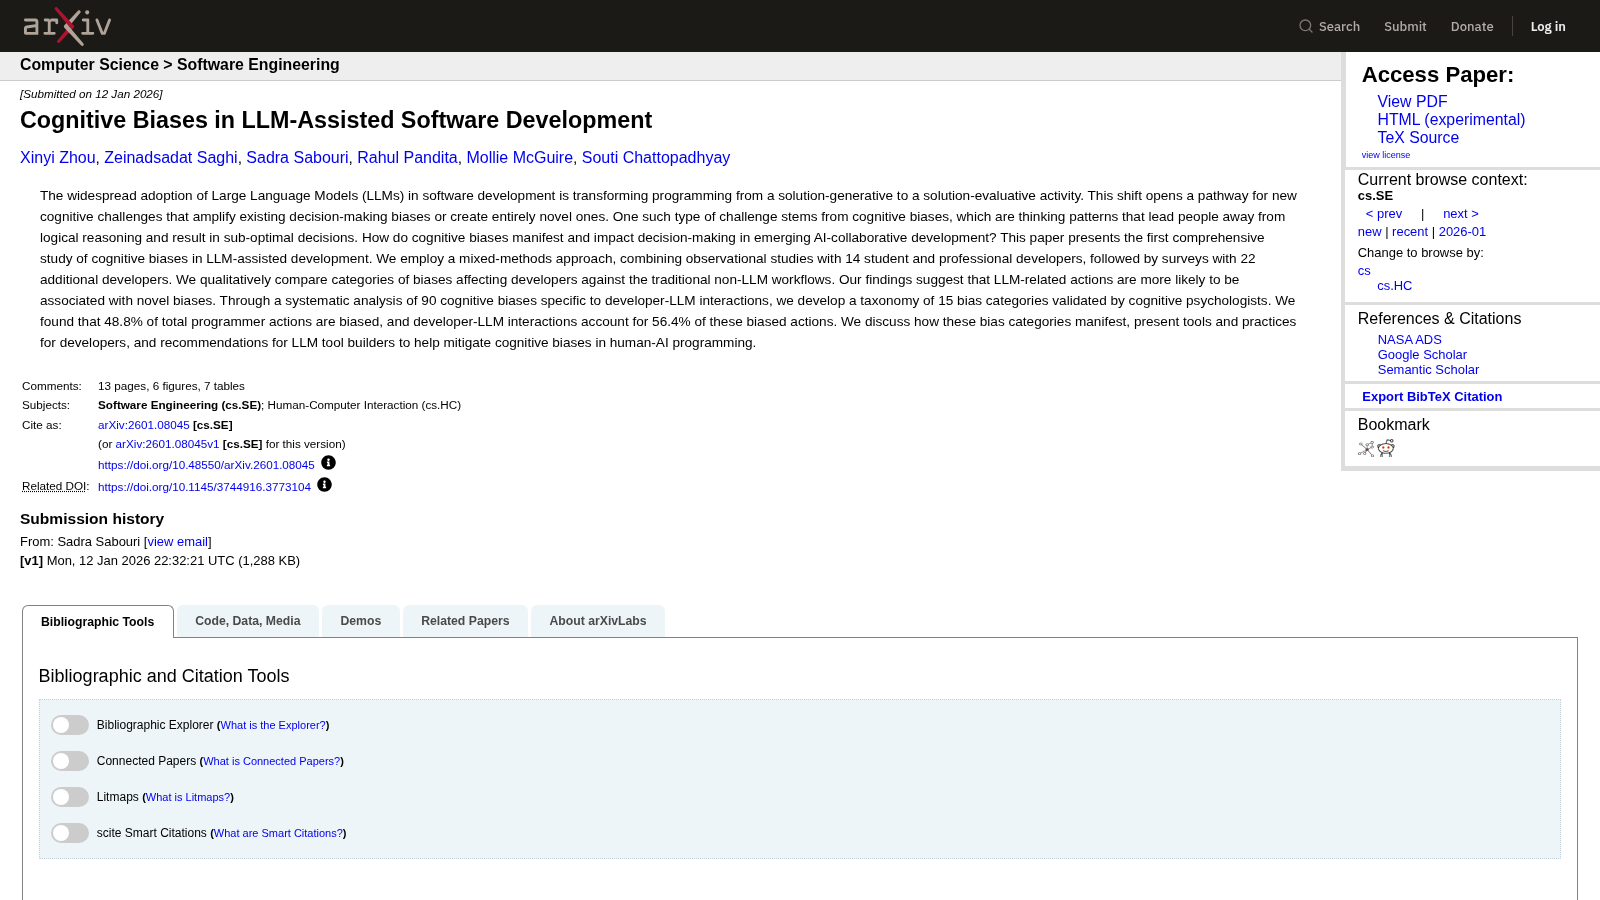Click arXiv:2601.08045 cite link

pyautogui.click(x=144, y=425)
